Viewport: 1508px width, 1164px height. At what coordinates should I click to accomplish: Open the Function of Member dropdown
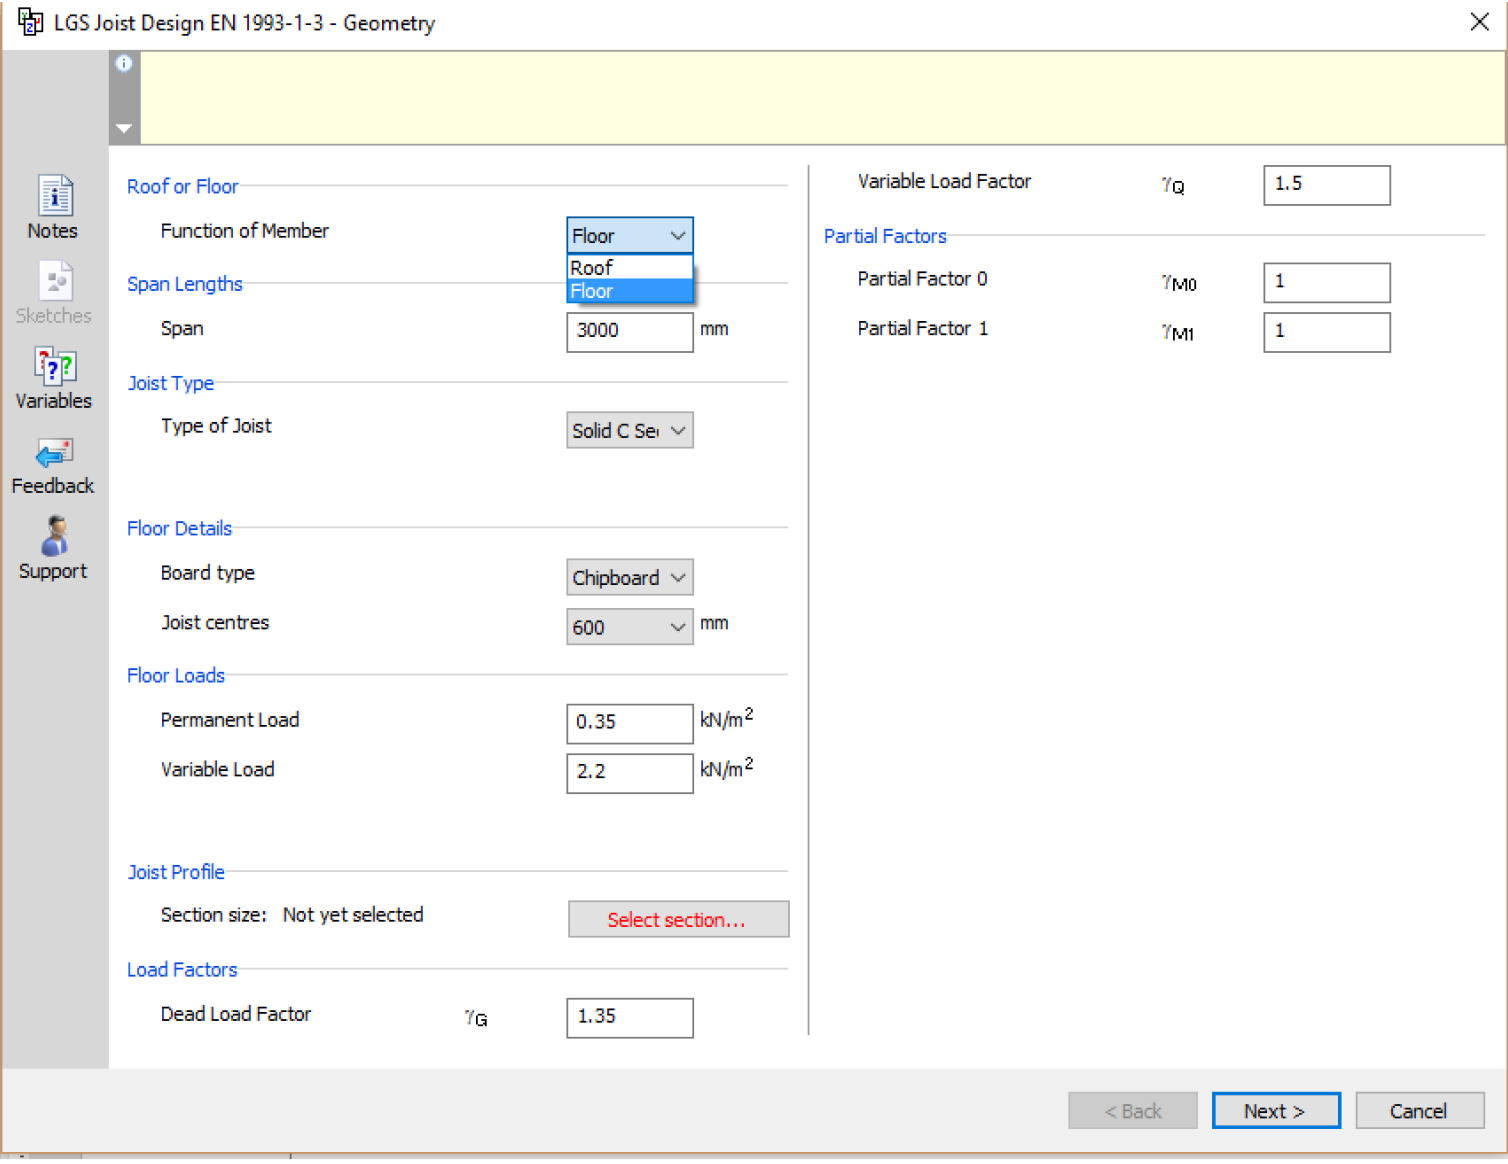coord(629,236)
